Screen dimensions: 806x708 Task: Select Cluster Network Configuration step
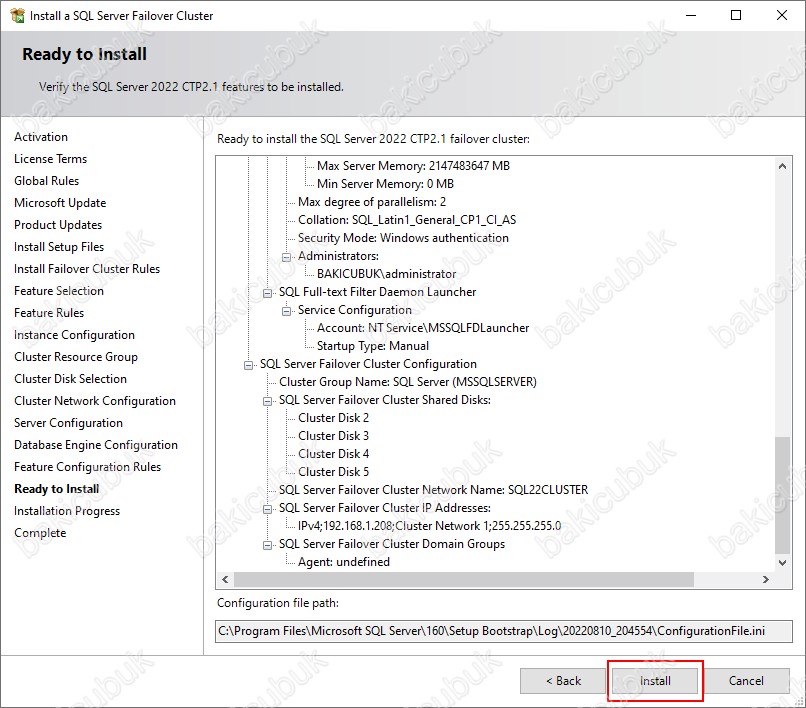(95, 401)
